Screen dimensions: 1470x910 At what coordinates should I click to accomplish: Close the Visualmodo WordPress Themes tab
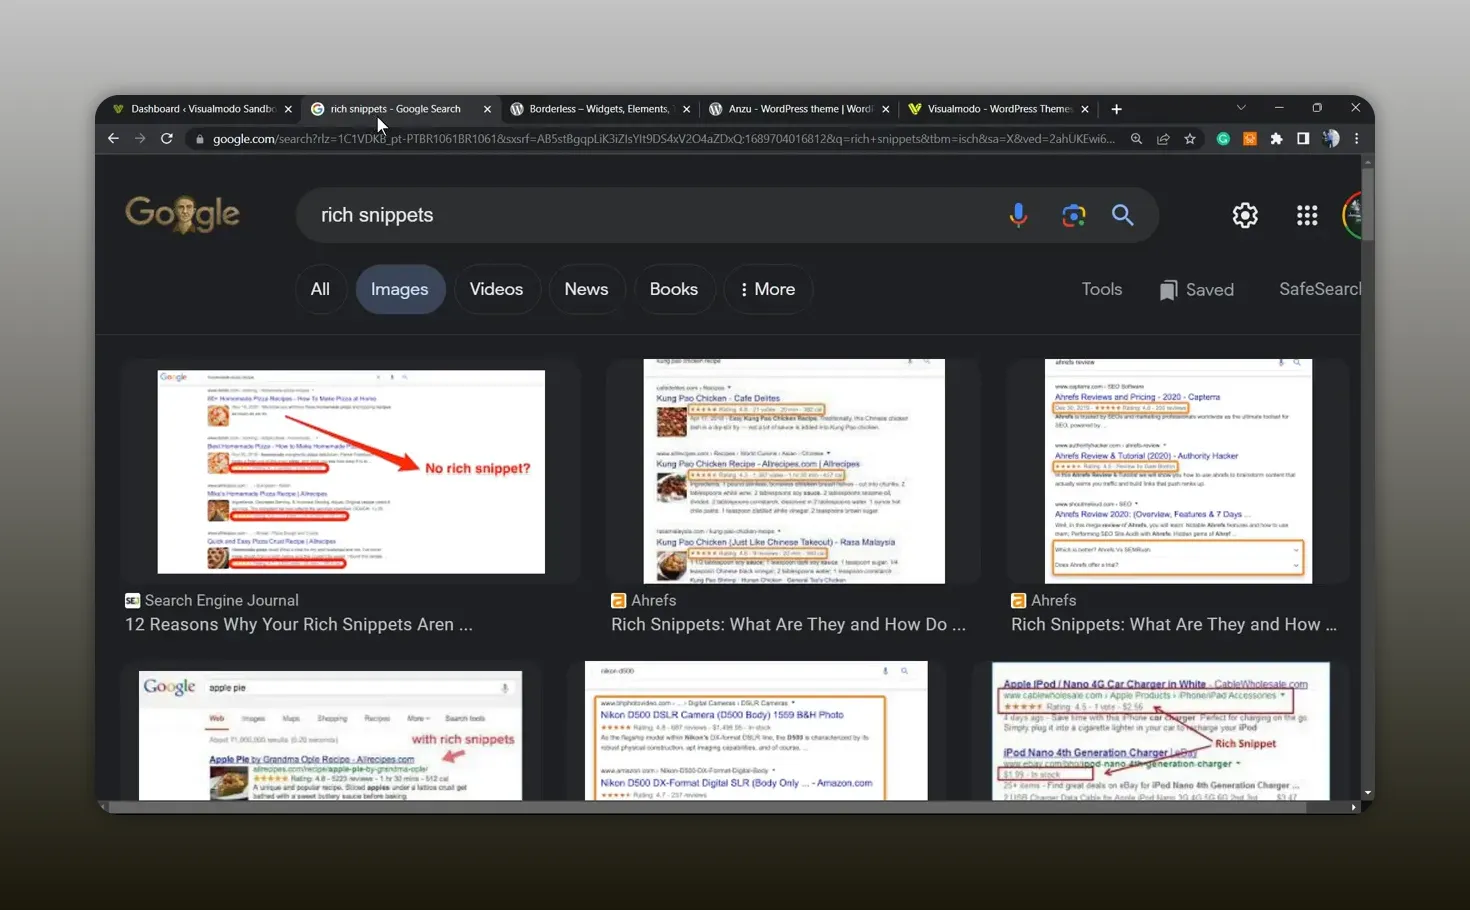coord(1084,109)
